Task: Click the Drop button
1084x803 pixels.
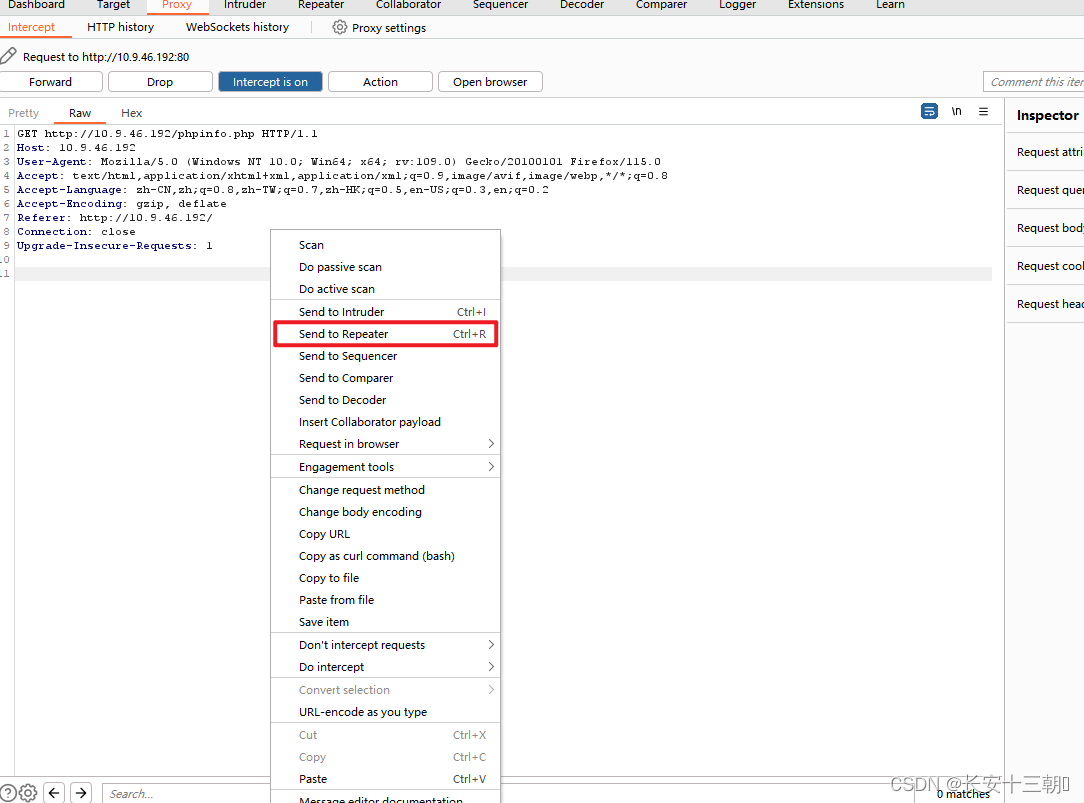Action: 159,81
